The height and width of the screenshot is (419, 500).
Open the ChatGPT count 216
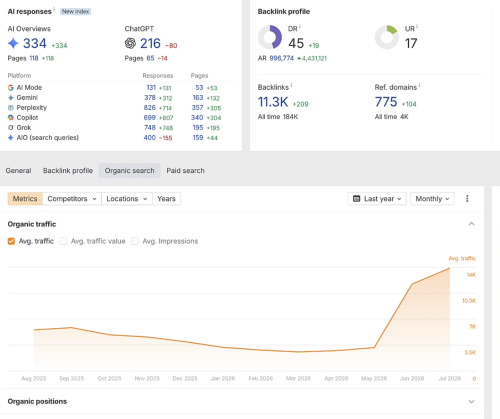coord(150,43)
